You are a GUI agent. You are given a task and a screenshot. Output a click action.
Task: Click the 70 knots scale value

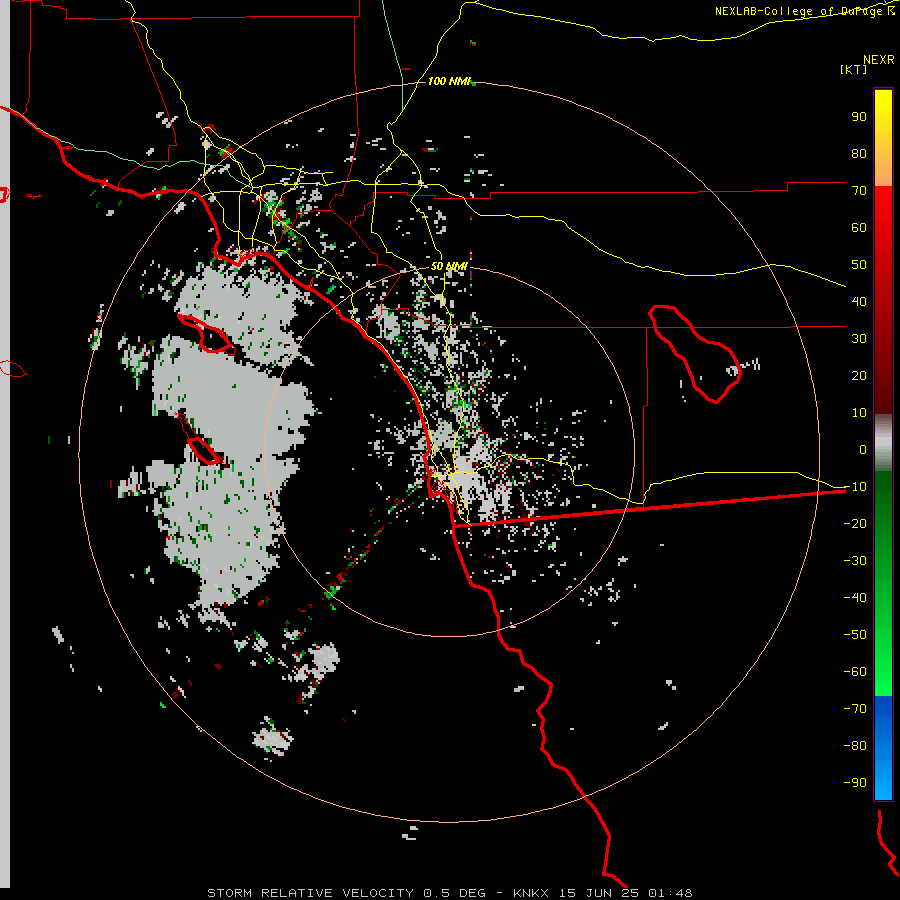pos(859,191)
